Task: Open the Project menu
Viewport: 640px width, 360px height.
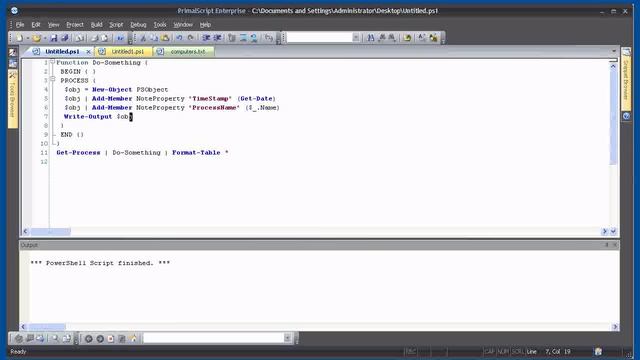Action: coord(75,25)
